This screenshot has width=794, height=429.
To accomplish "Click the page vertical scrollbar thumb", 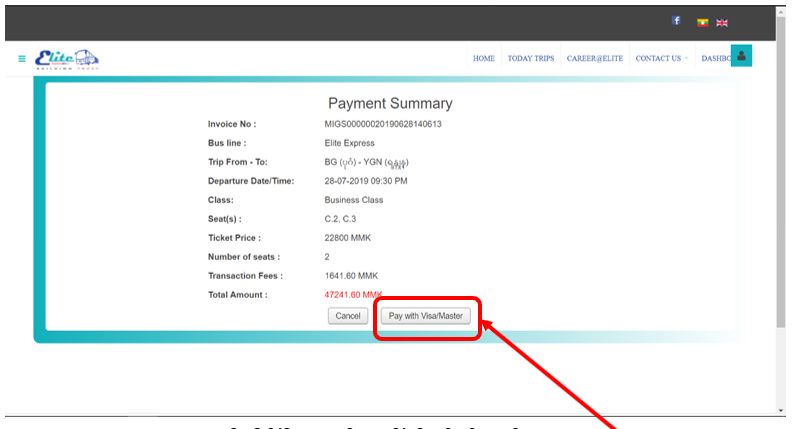I will click(x=781, y=170).
